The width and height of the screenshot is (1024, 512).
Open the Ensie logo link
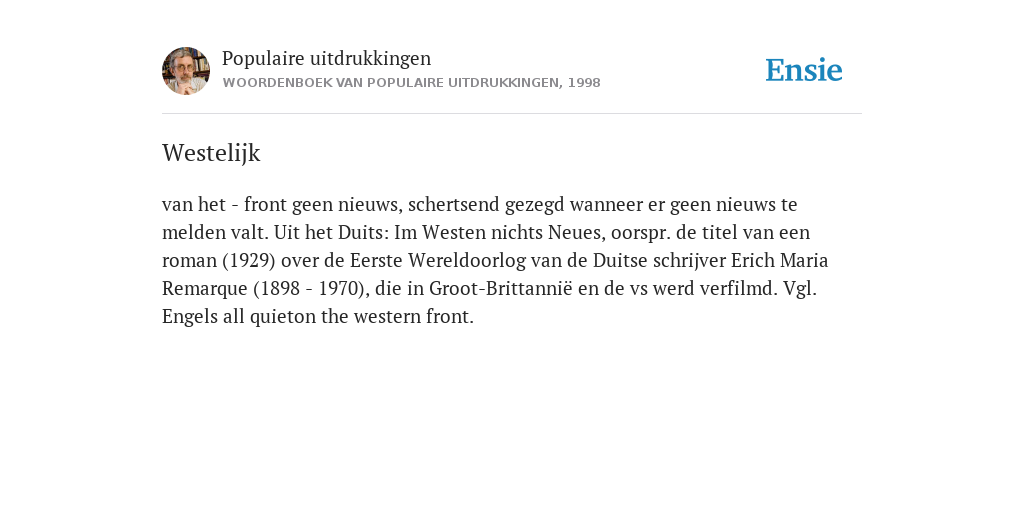pyautogui.click(x=804, y=70)
